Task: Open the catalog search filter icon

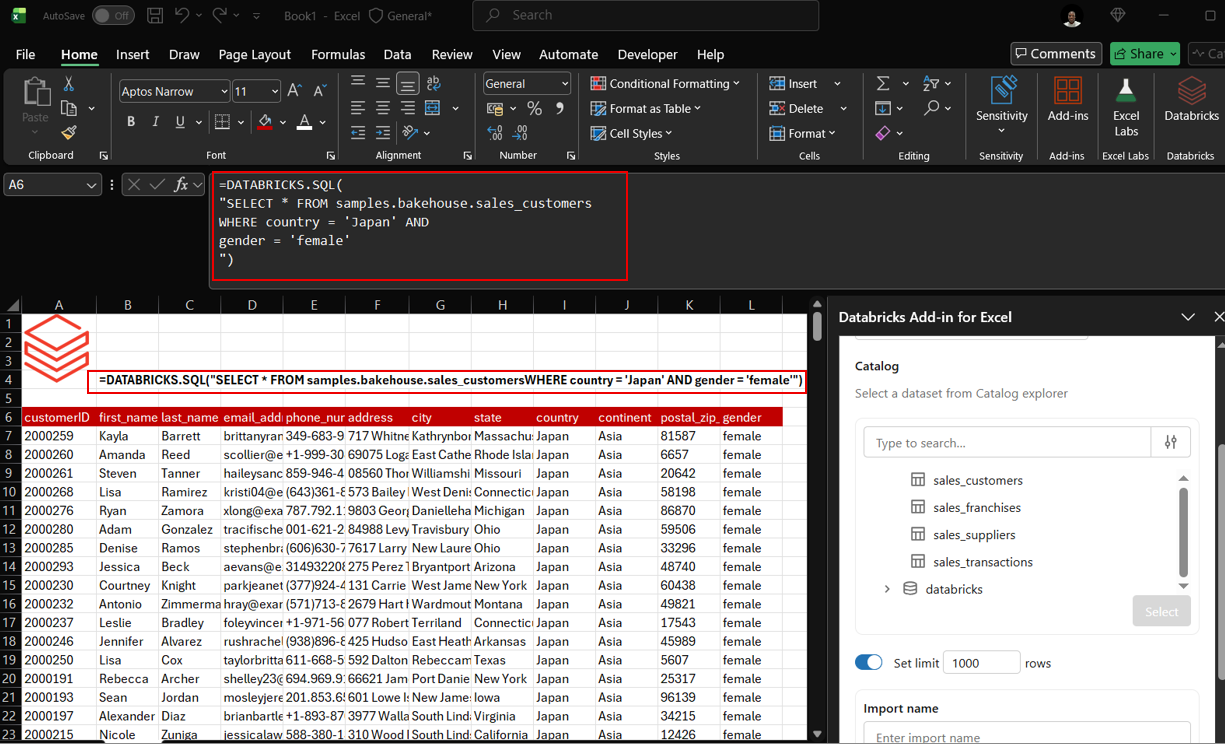Action: point(1171,442)
